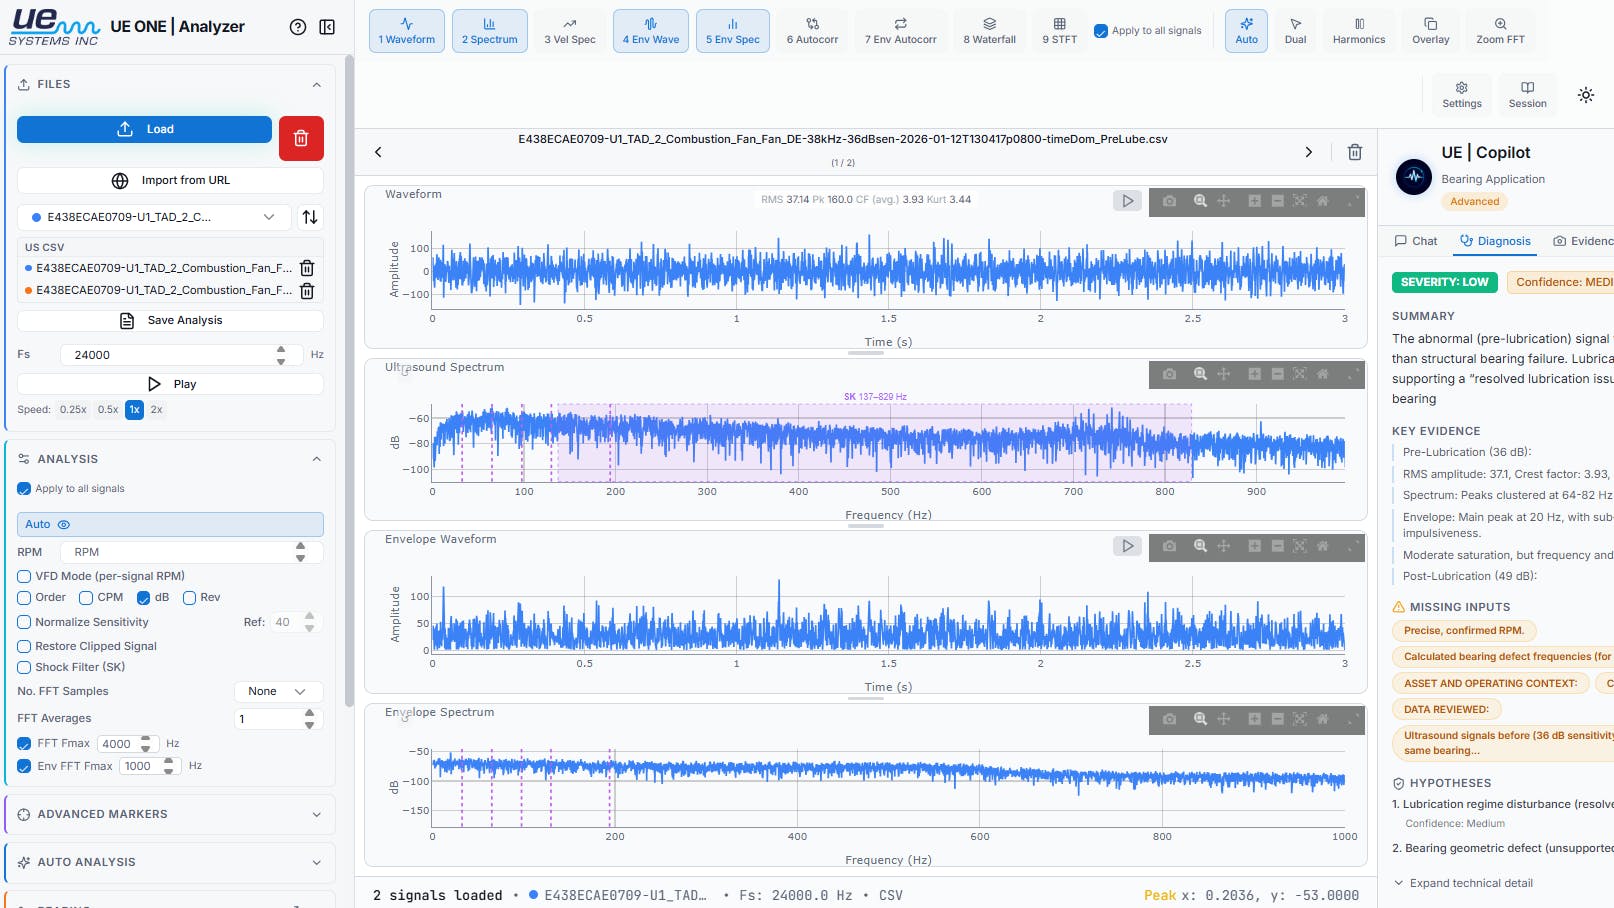The width and height of the screenshot is (1614, 908).
Task: Zoom in on the Ultrasound Spectrum plot
Action: [x=1254, y=374]
